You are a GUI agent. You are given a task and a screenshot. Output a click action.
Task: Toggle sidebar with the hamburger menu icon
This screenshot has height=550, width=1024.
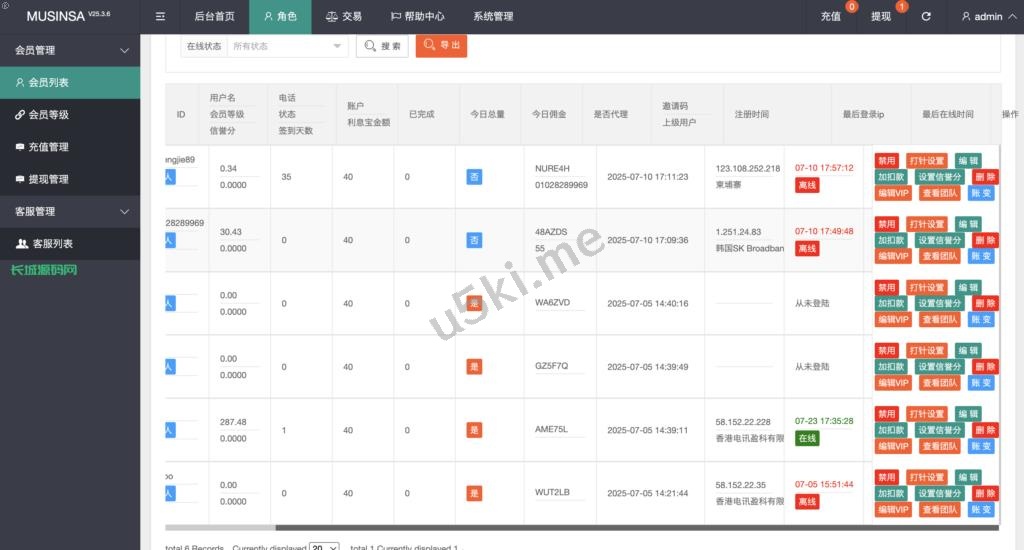(160, 17)
